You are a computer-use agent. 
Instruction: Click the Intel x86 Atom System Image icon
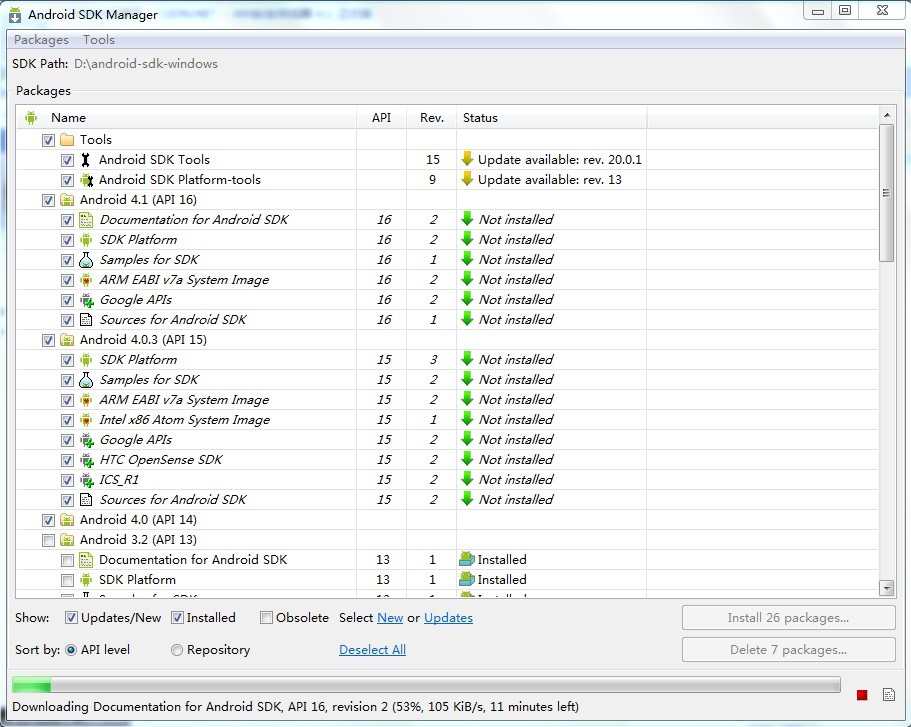click(x=86, y=420)
